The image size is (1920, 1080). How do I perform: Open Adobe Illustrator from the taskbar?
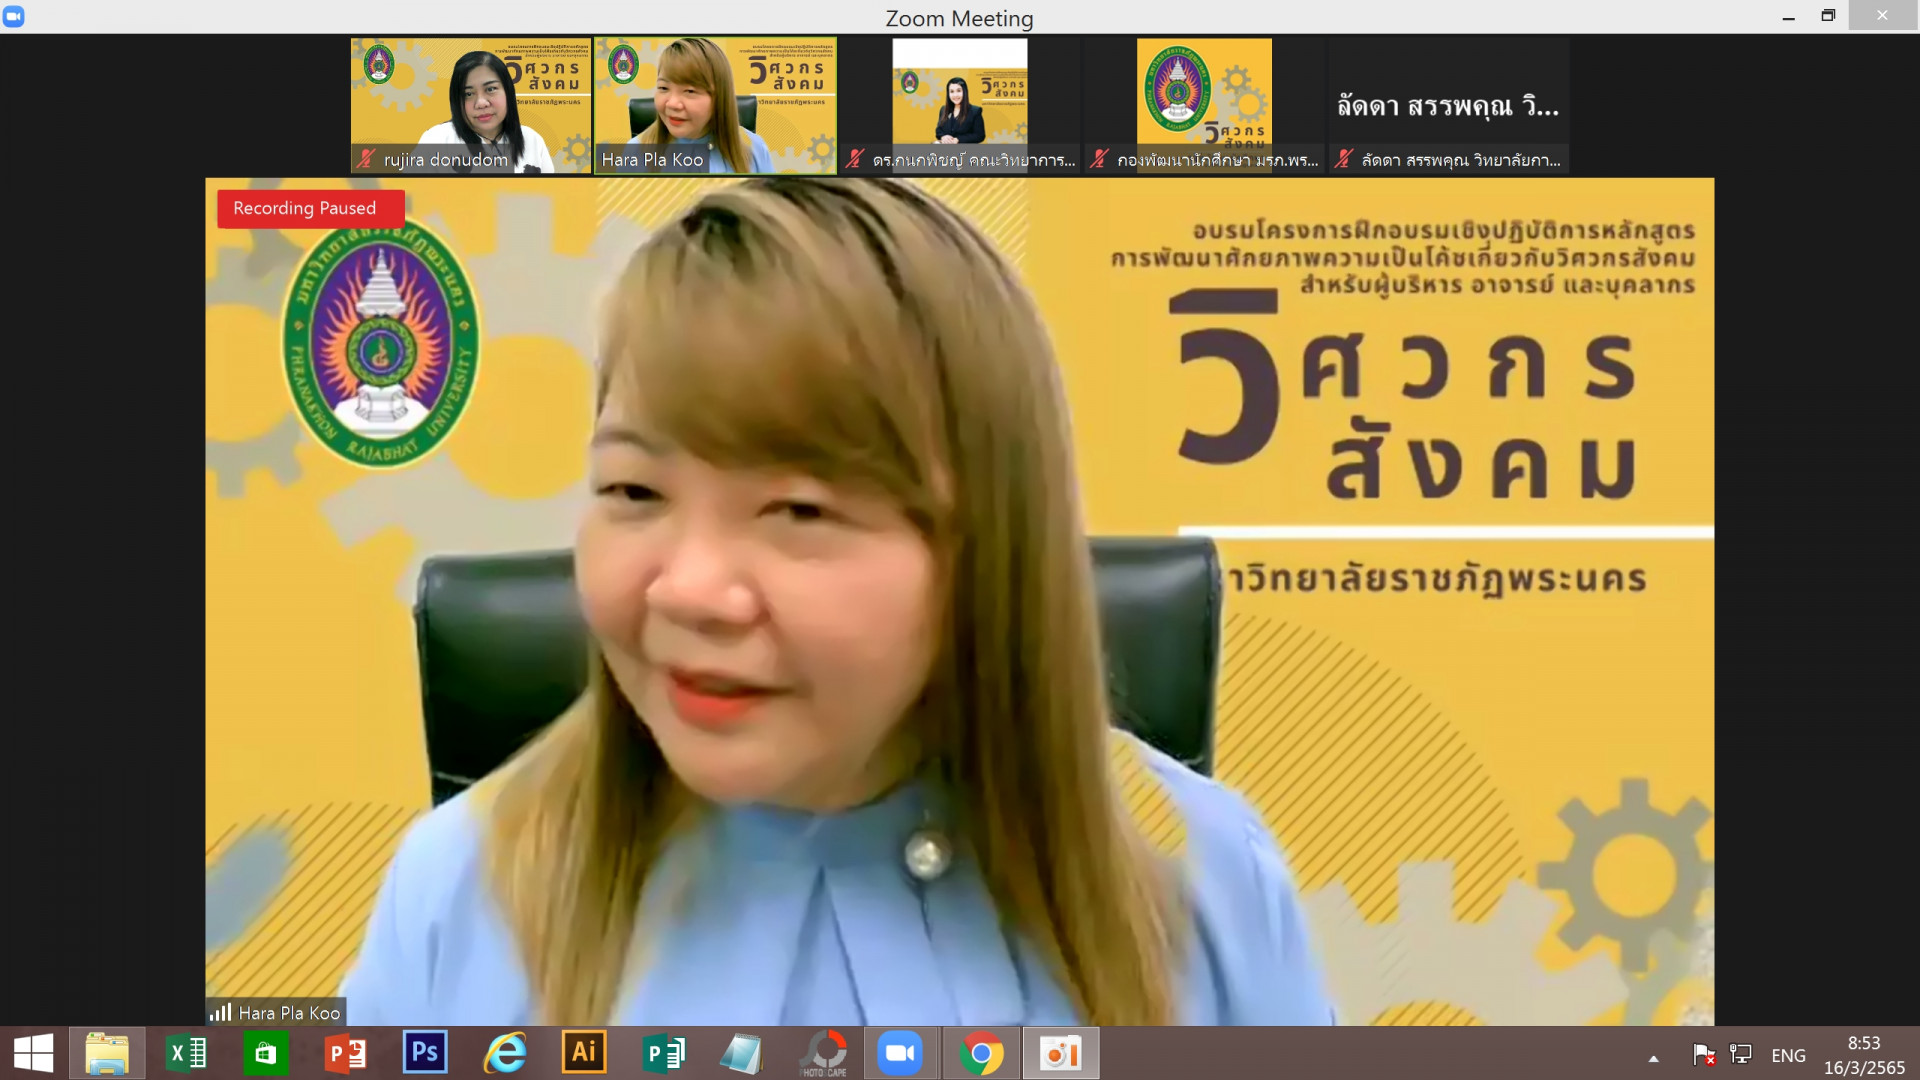(584, 1053)
